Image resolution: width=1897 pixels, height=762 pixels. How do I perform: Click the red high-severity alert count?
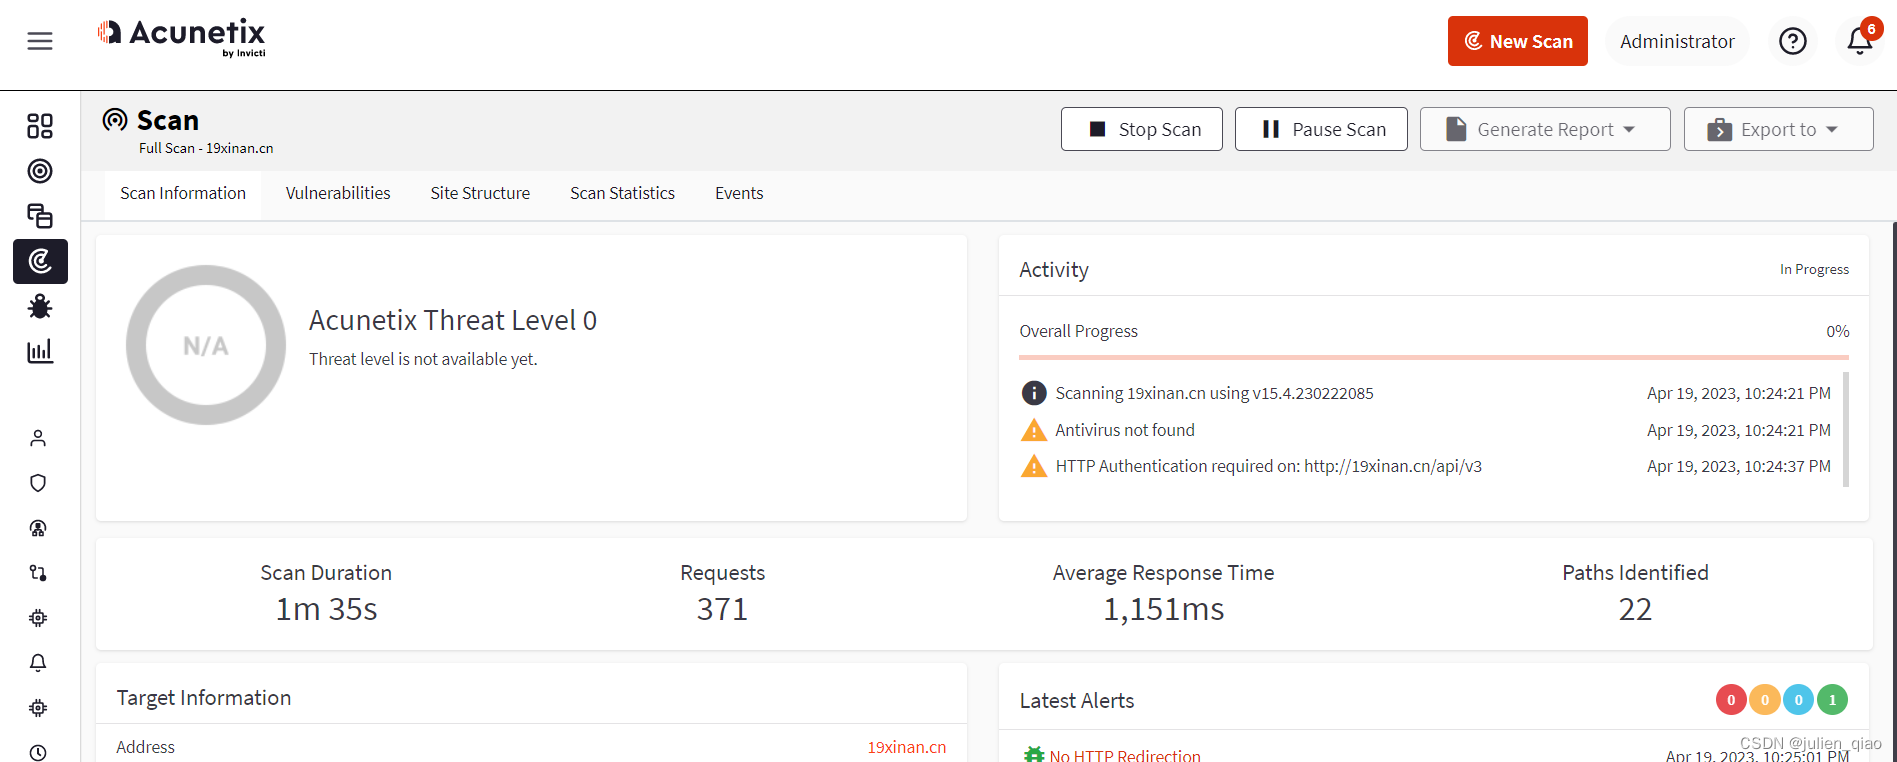pos(1731,700)
